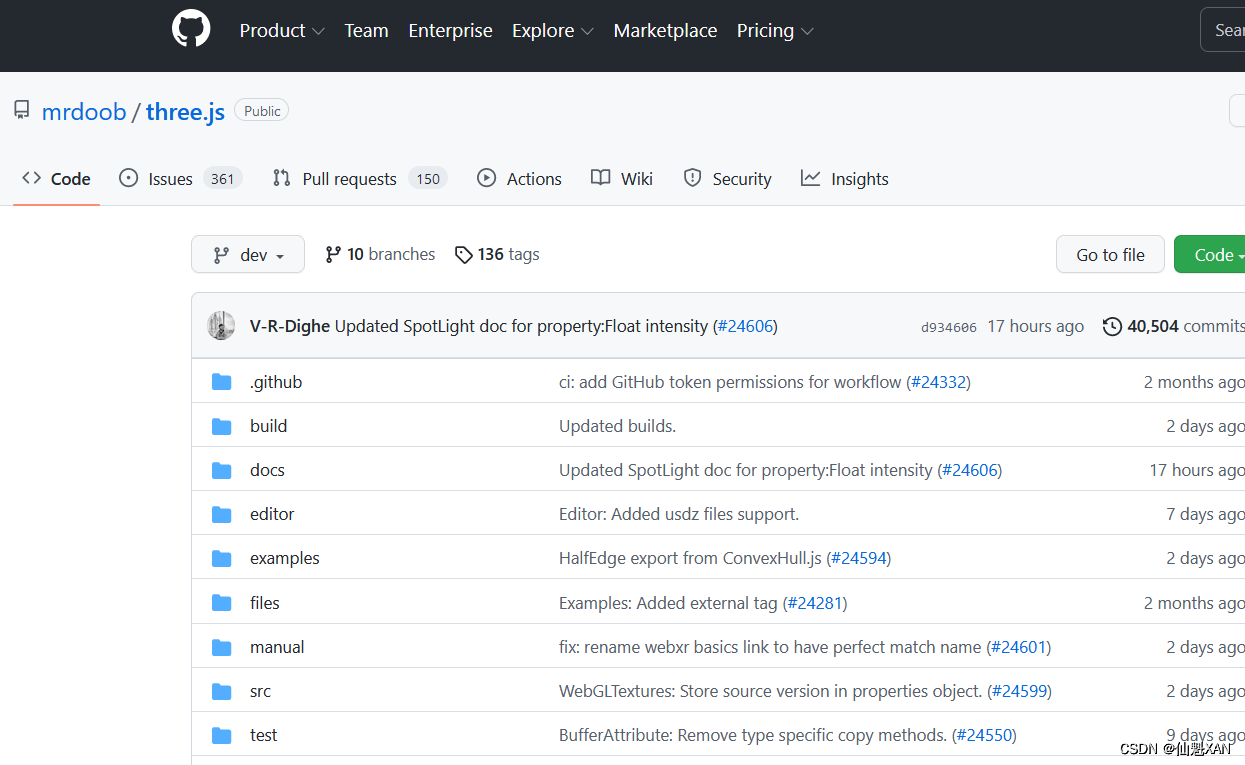
Task: Click the commits history clock icon
Action: tap(1112, 326)
